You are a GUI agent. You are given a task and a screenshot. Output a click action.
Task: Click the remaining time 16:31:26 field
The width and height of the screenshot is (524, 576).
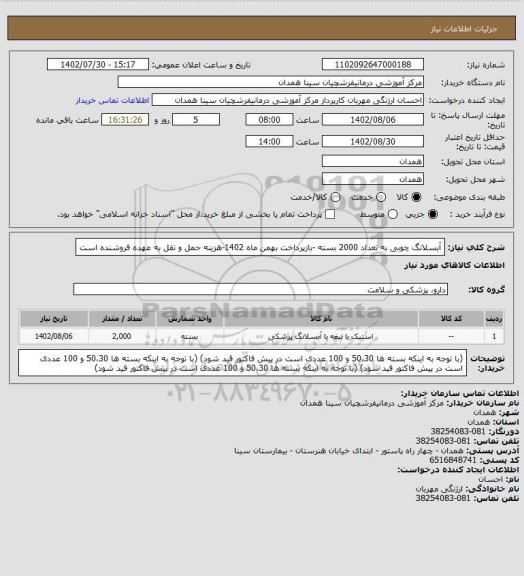click(125, 119)
